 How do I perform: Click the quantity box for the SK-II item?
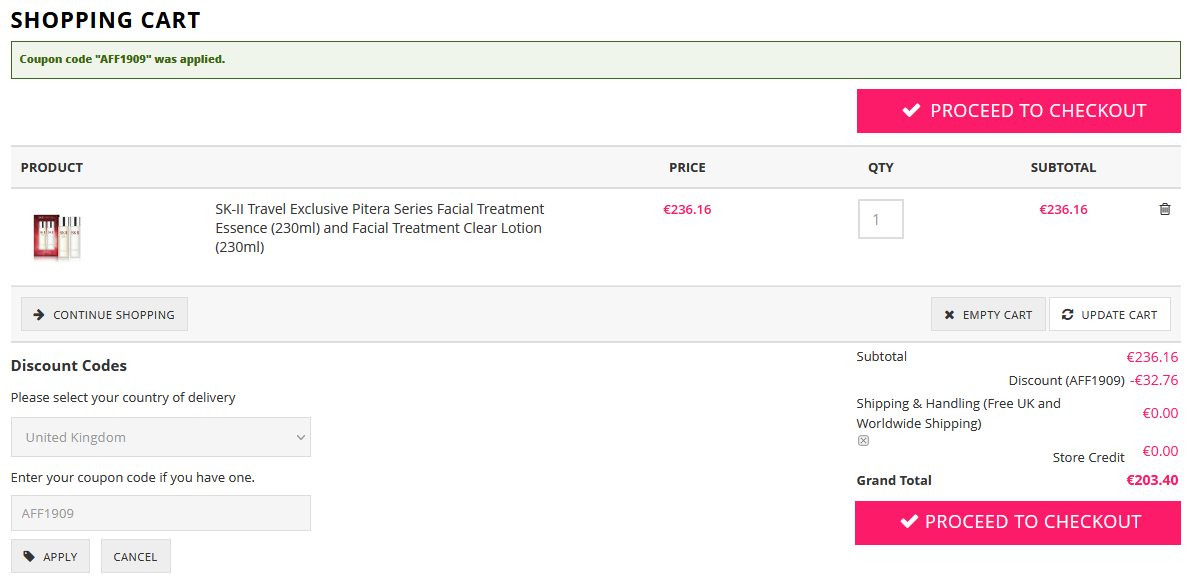(x=880, y=219)
